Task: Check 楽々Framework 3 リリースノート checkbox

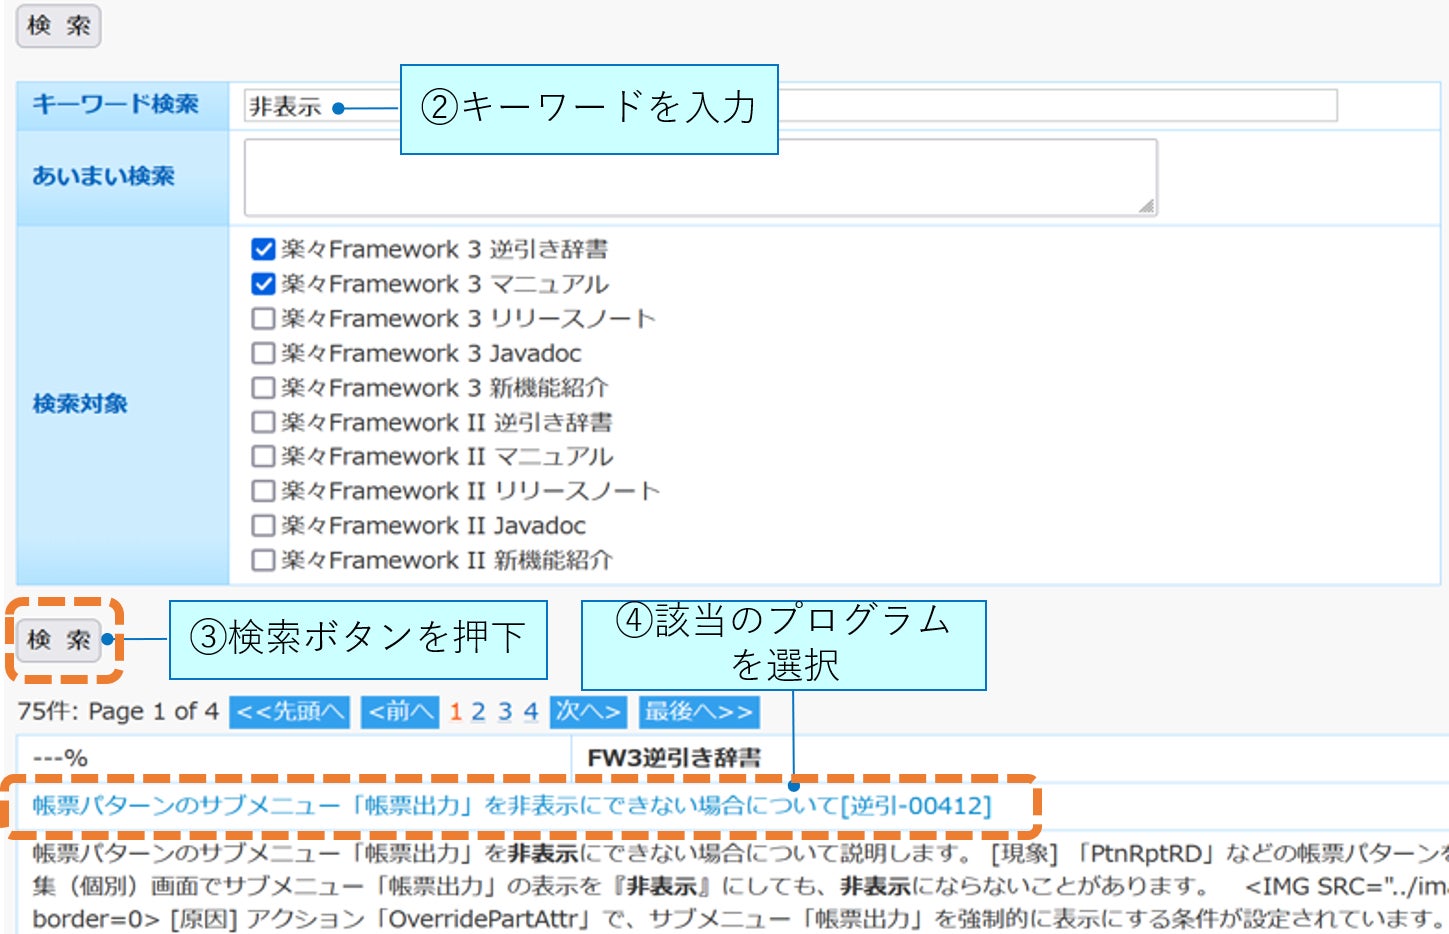Action: (263, 318)
